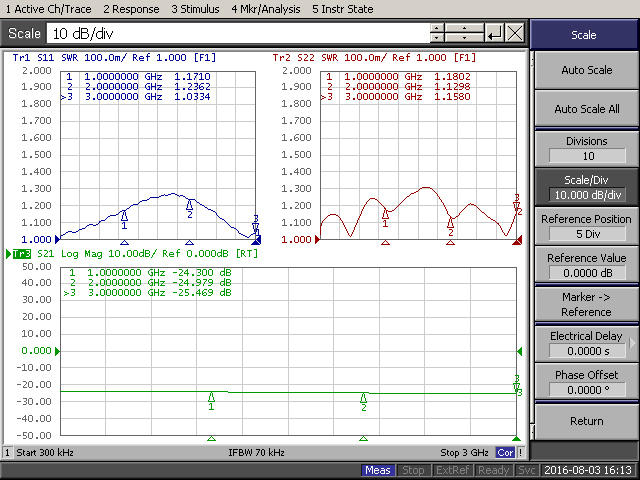The width and height of the screenshot is (640, 480).
Task: Click Tr2 marker 1 readout 1.1802
Action: (452, 77)
